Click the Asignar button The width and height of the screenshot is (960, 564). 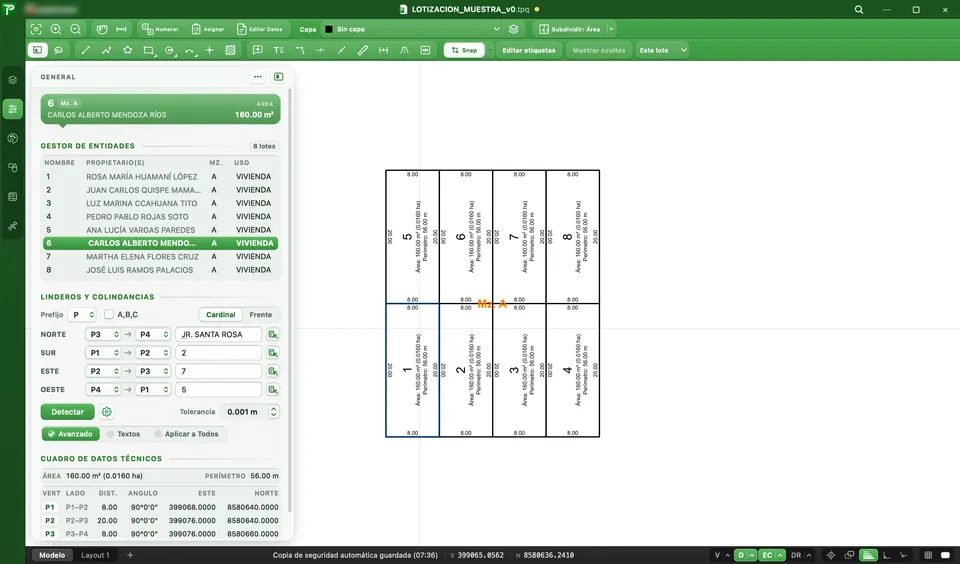pos(208,29)
